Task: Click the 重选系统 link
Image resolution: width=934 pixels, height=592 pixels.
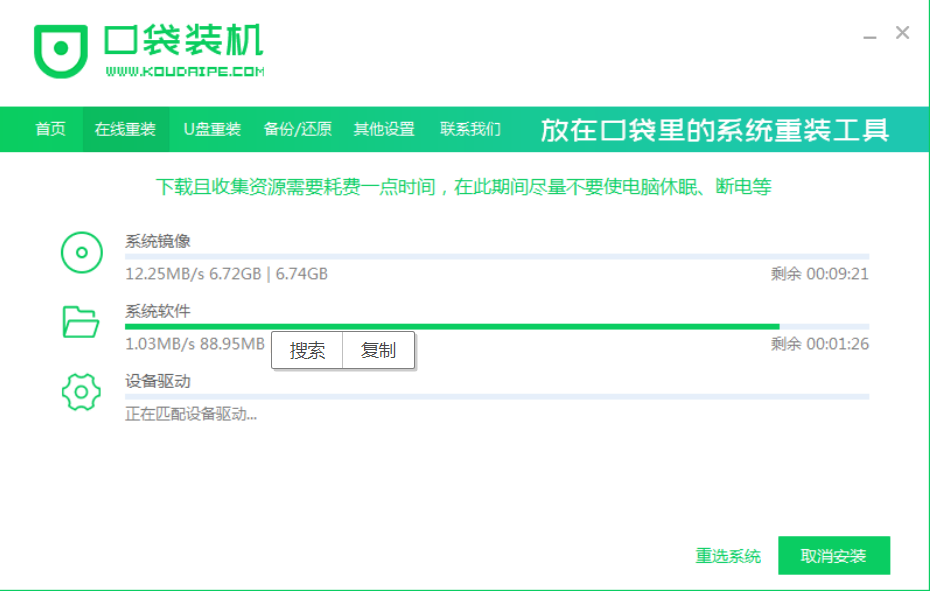Action: pos(728,556)
